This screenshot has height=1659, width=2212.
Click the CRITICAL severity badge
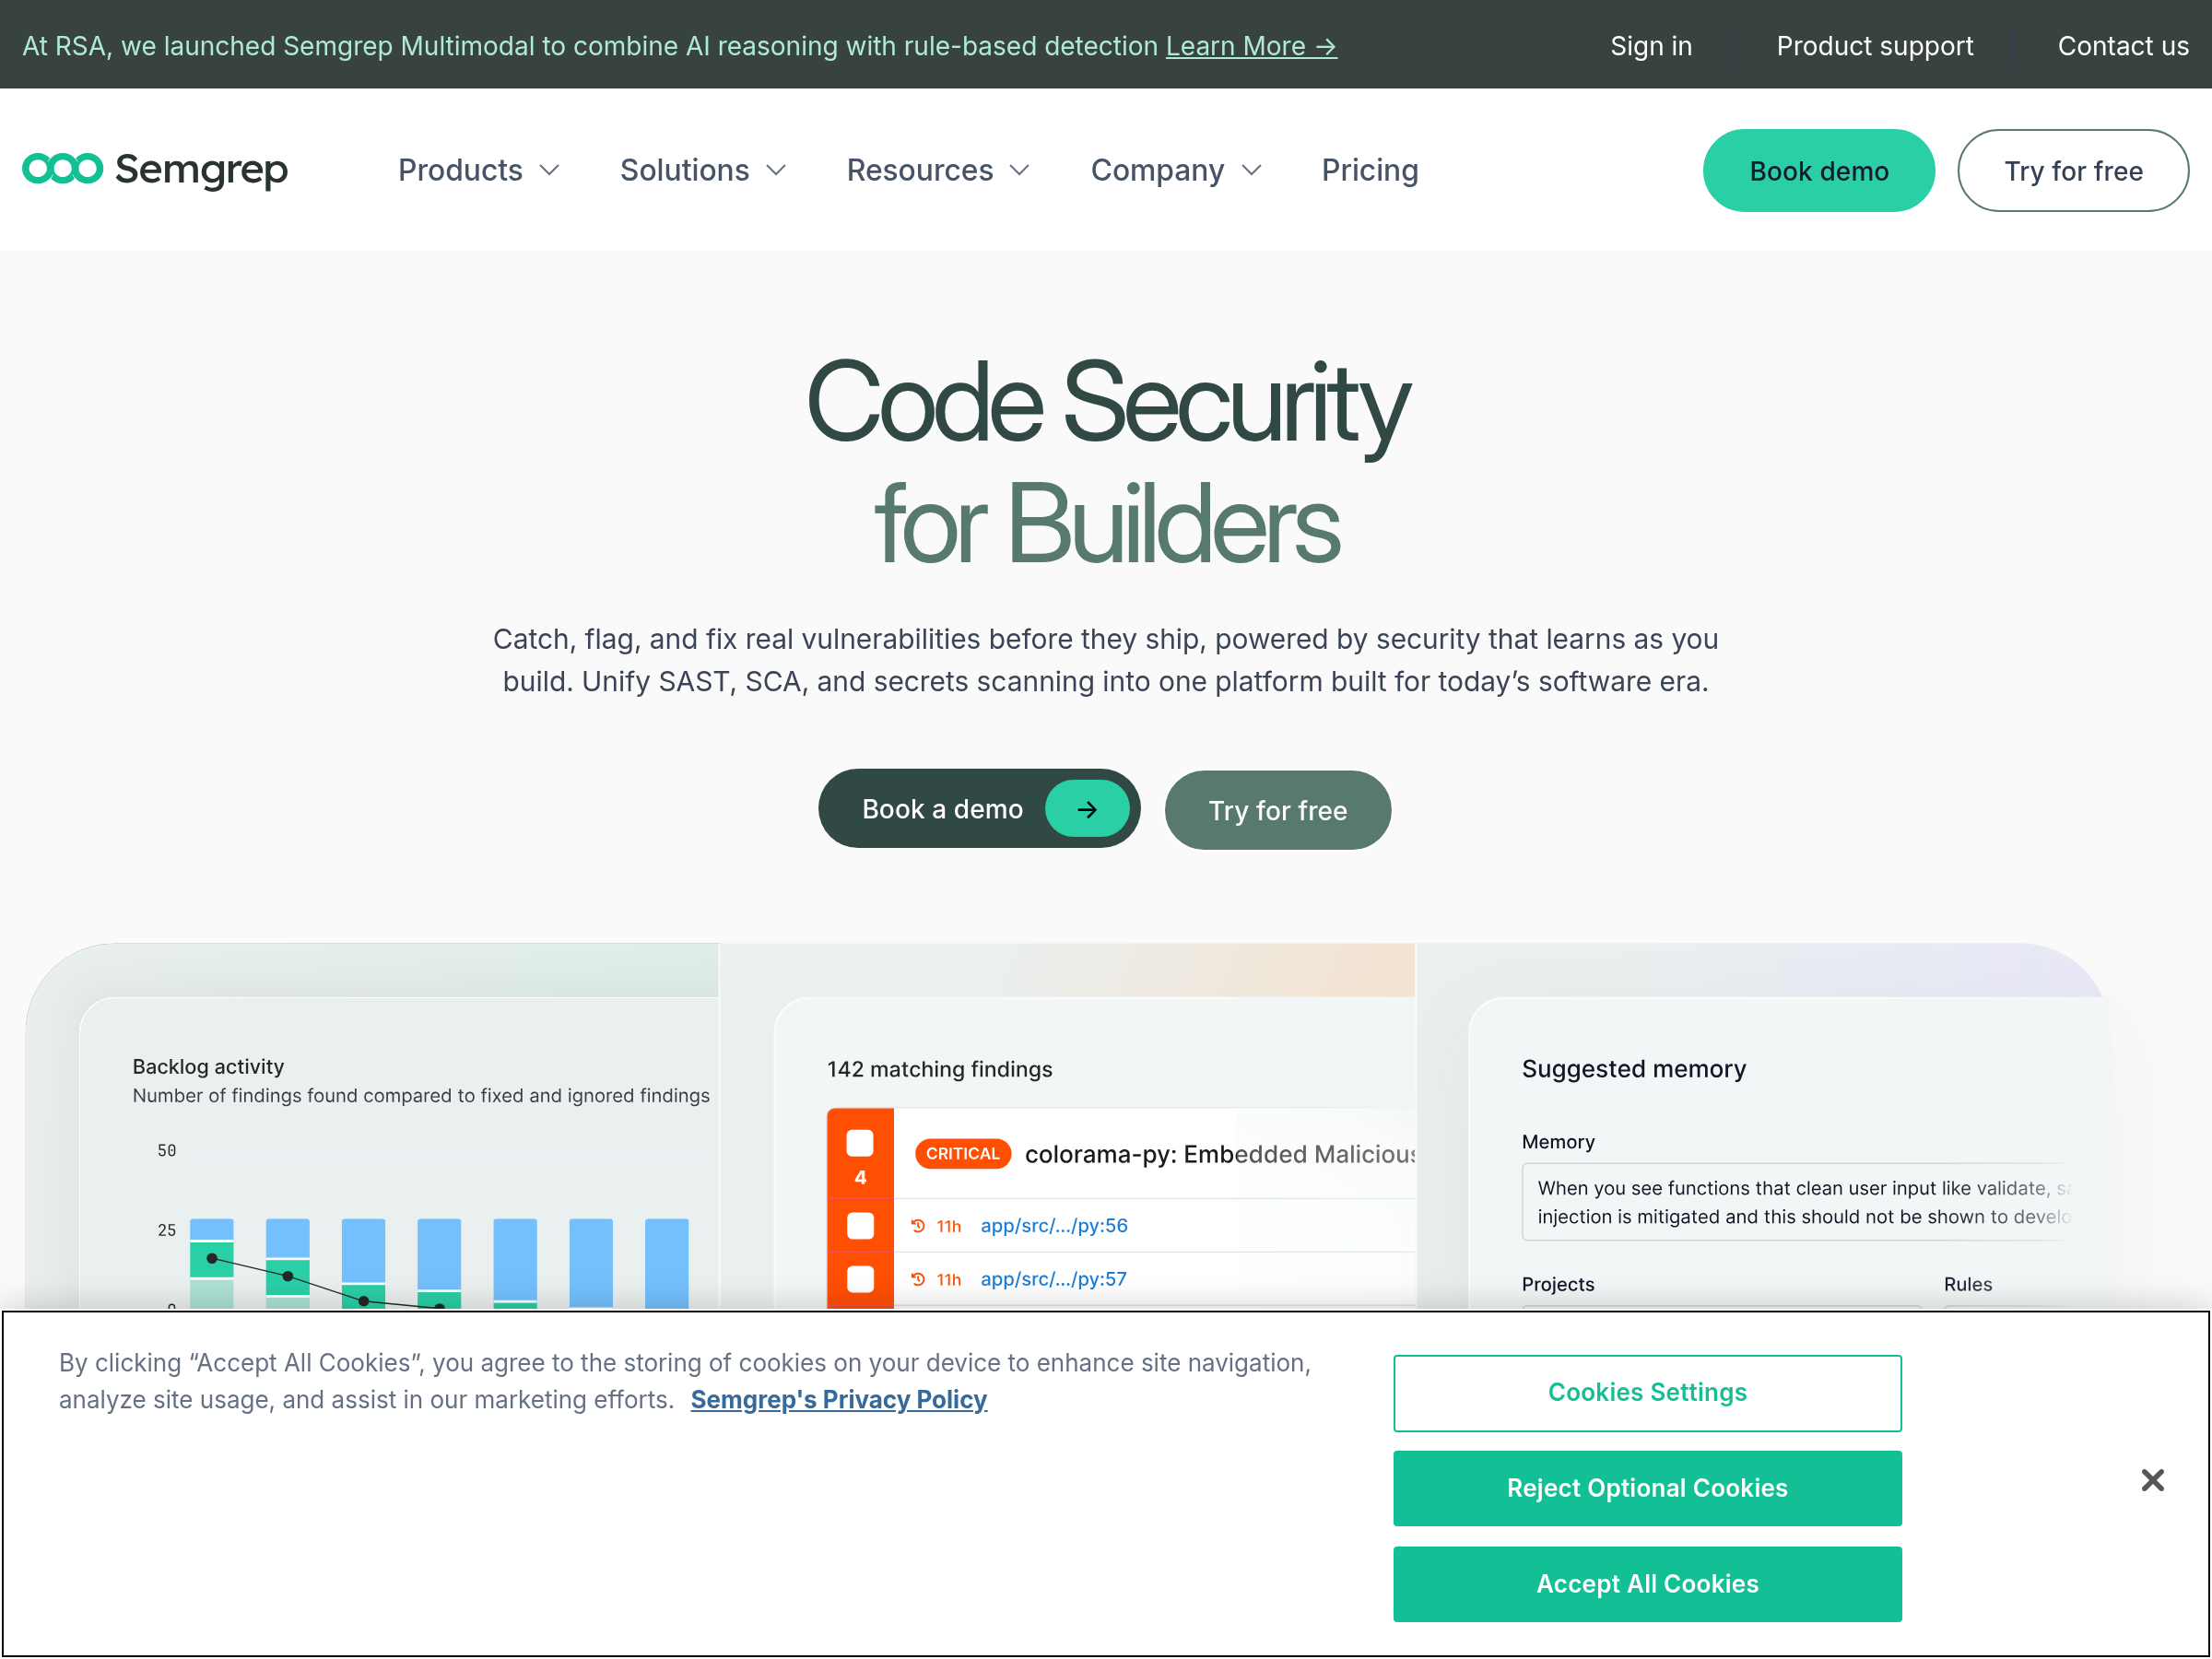962,1154
